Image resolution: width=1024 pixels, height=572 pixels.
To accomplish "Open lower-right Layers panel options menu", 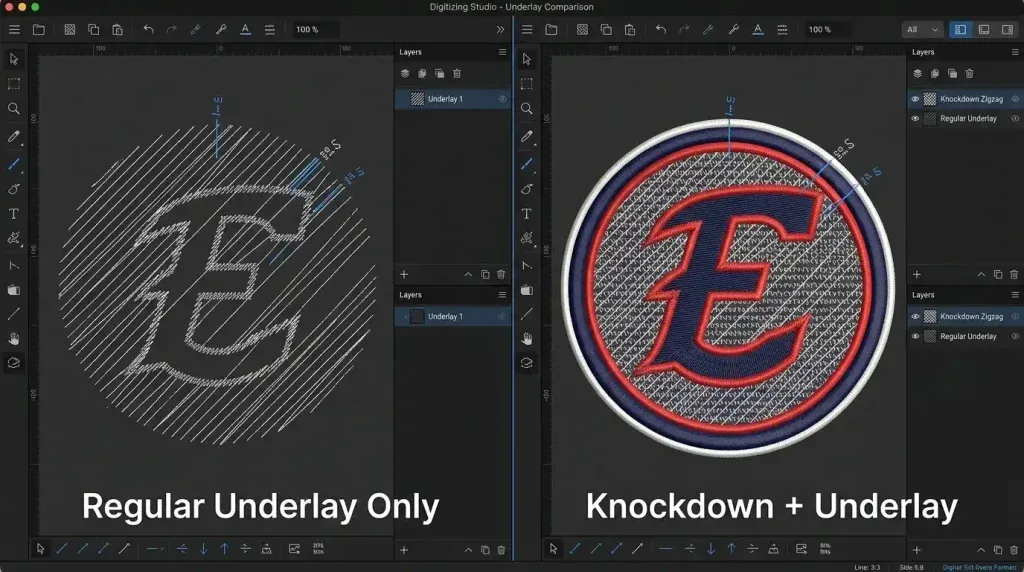I will 1015,295.
